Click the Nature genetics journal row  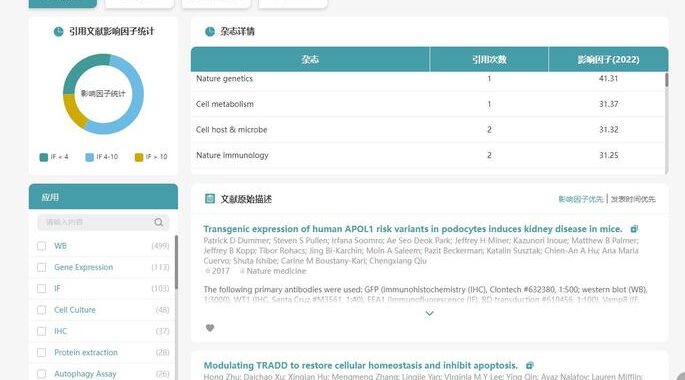point(428,79)
